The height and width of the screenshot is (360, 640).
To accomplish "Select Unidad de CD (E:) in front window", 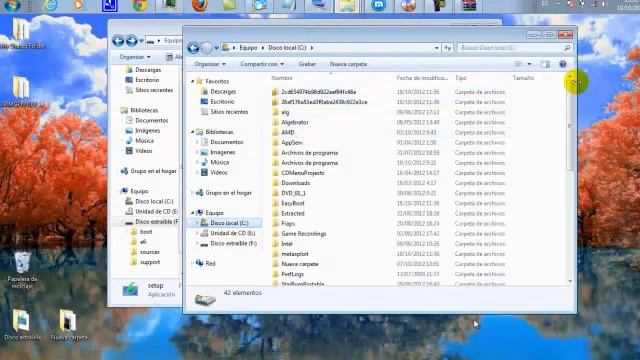I will 233,233.
